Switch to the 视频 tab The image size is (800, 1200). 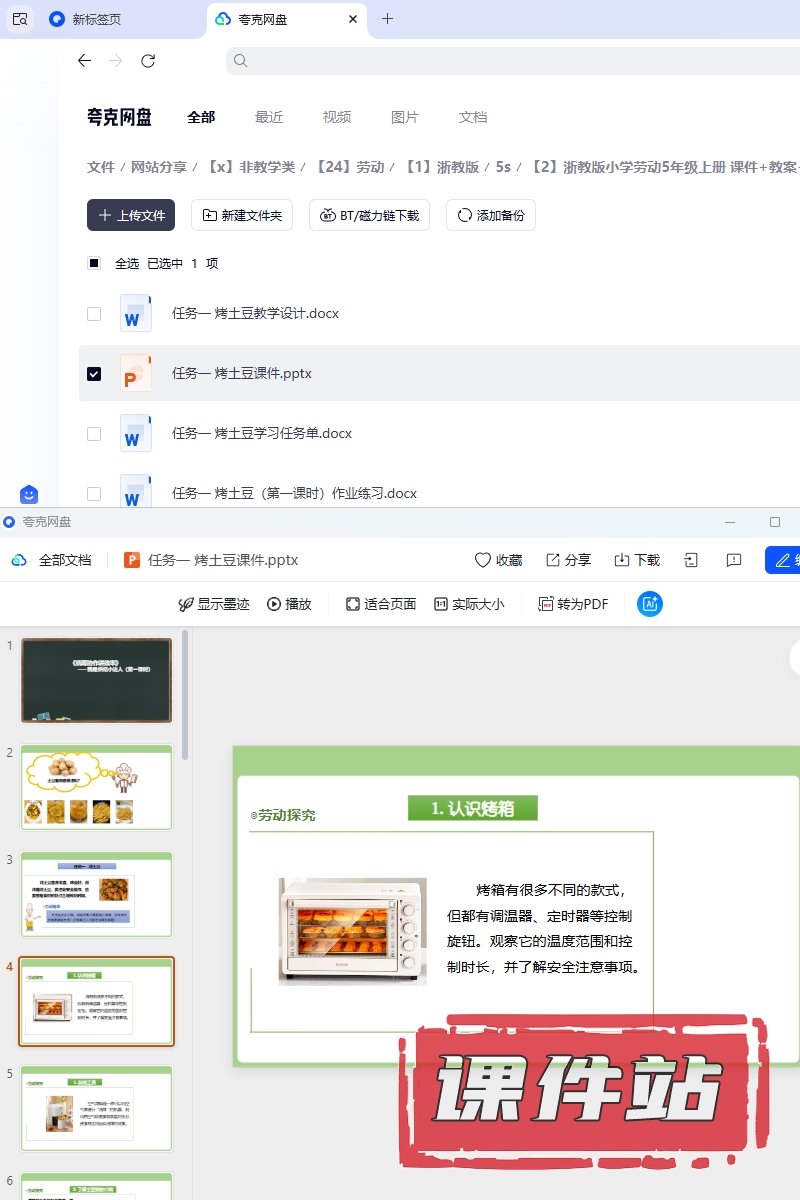(337, 117)
